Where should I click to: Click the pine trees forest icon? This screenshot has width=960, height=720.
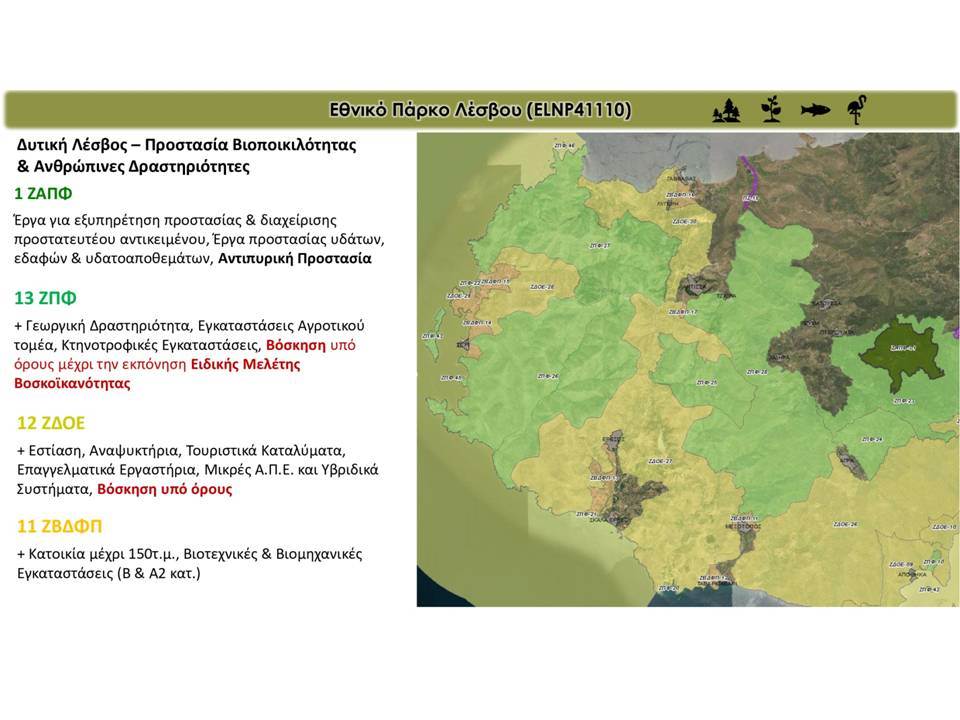(x=727, y=110)
